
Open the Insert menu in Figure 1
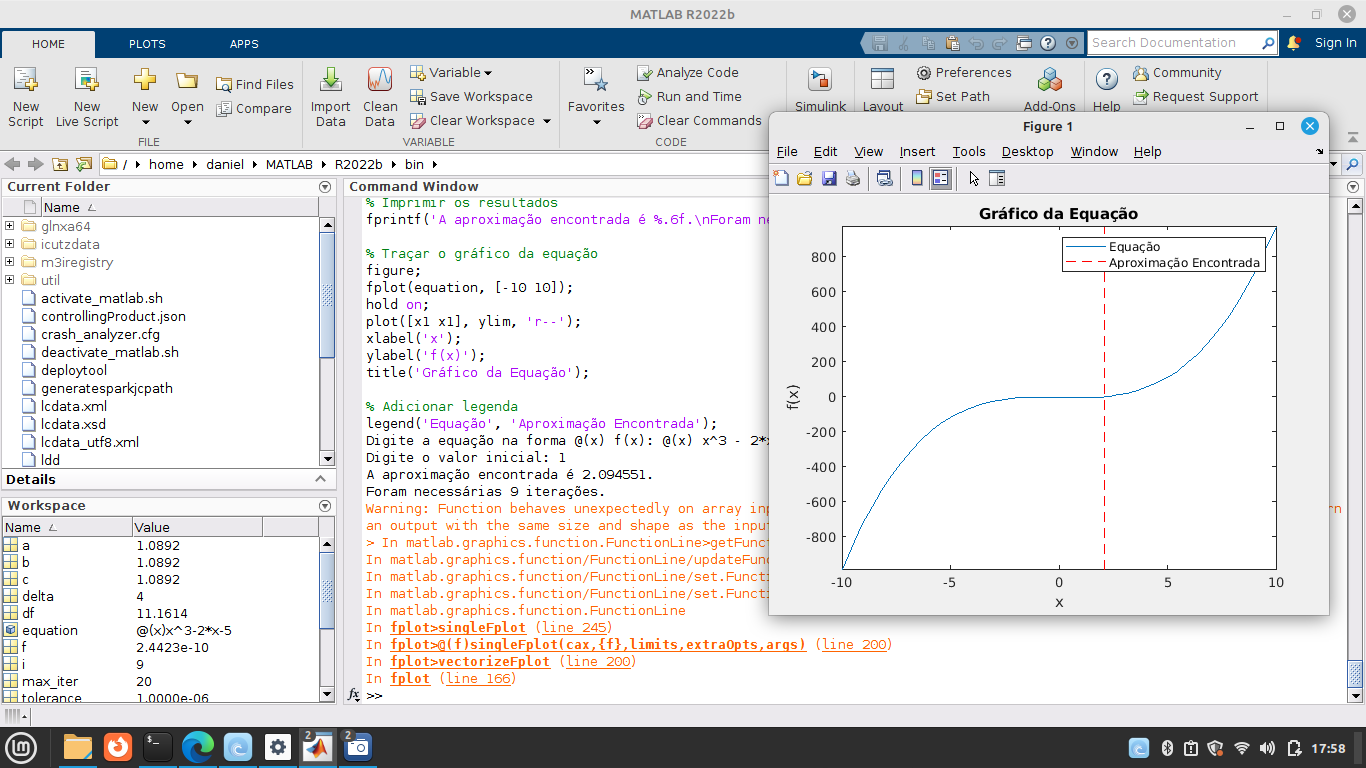(917, 151)
